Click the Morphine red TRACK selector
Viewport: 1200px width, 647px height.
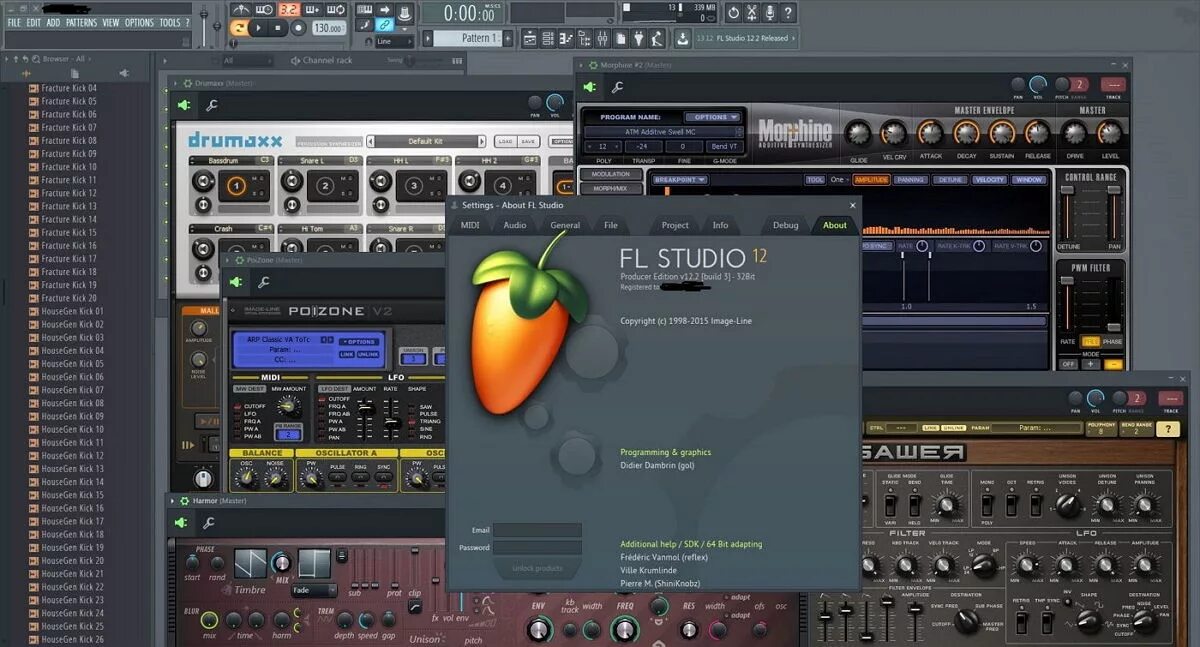point(1112,85)
